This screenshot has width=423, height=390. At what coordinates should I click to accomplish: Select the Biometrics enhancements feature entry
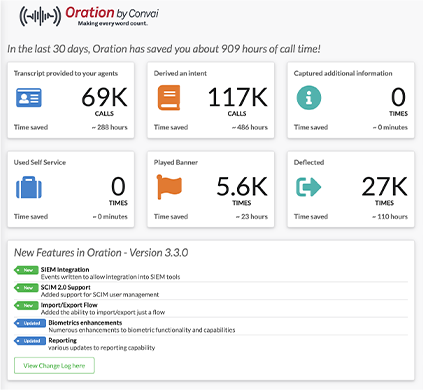211,326
